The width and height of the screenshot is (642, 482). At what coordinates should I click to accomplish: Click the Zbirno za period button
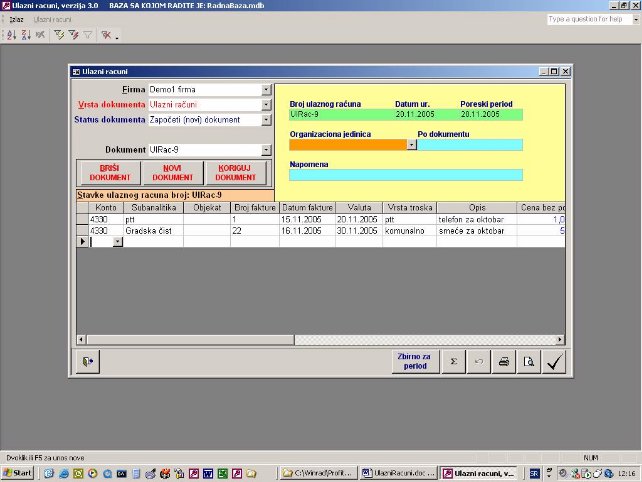click(413, 362)
